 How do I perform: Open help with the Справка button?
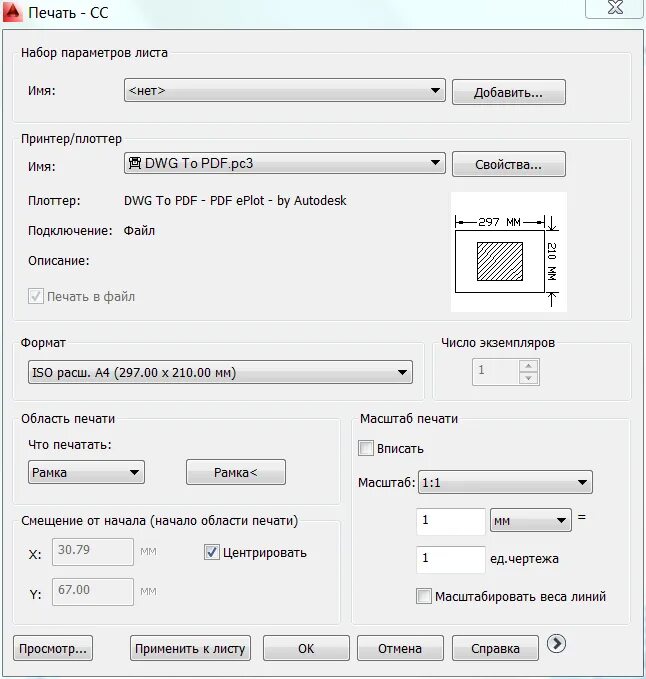495,648
